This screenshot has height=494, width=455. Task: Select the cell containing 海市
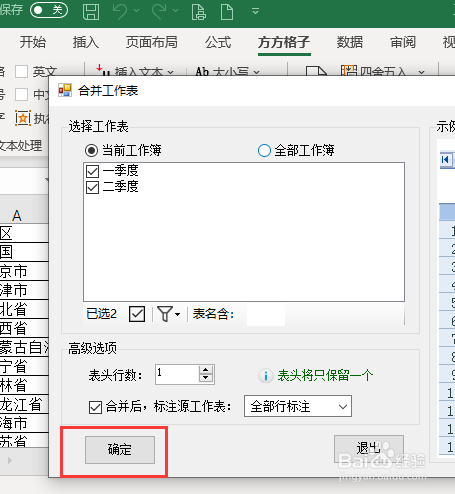pos(24,423)
